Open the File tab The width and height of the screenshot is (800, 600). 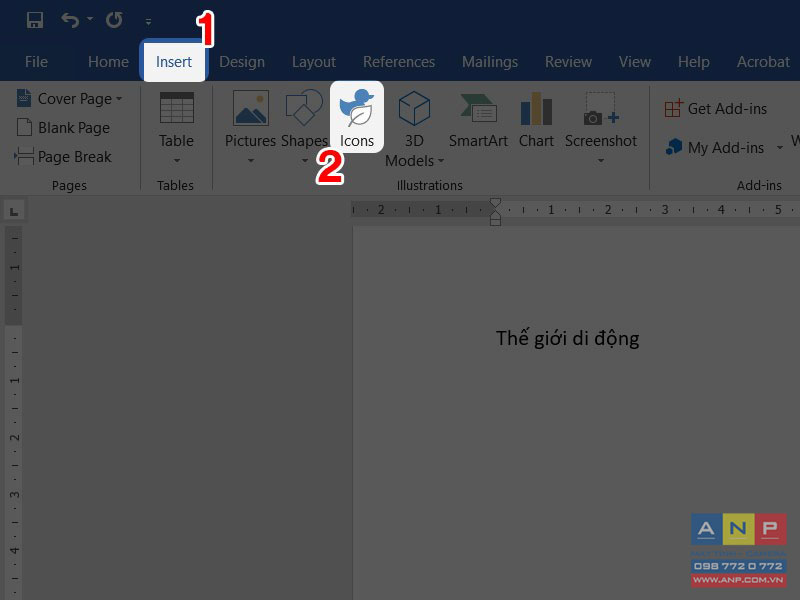(36, 62)
